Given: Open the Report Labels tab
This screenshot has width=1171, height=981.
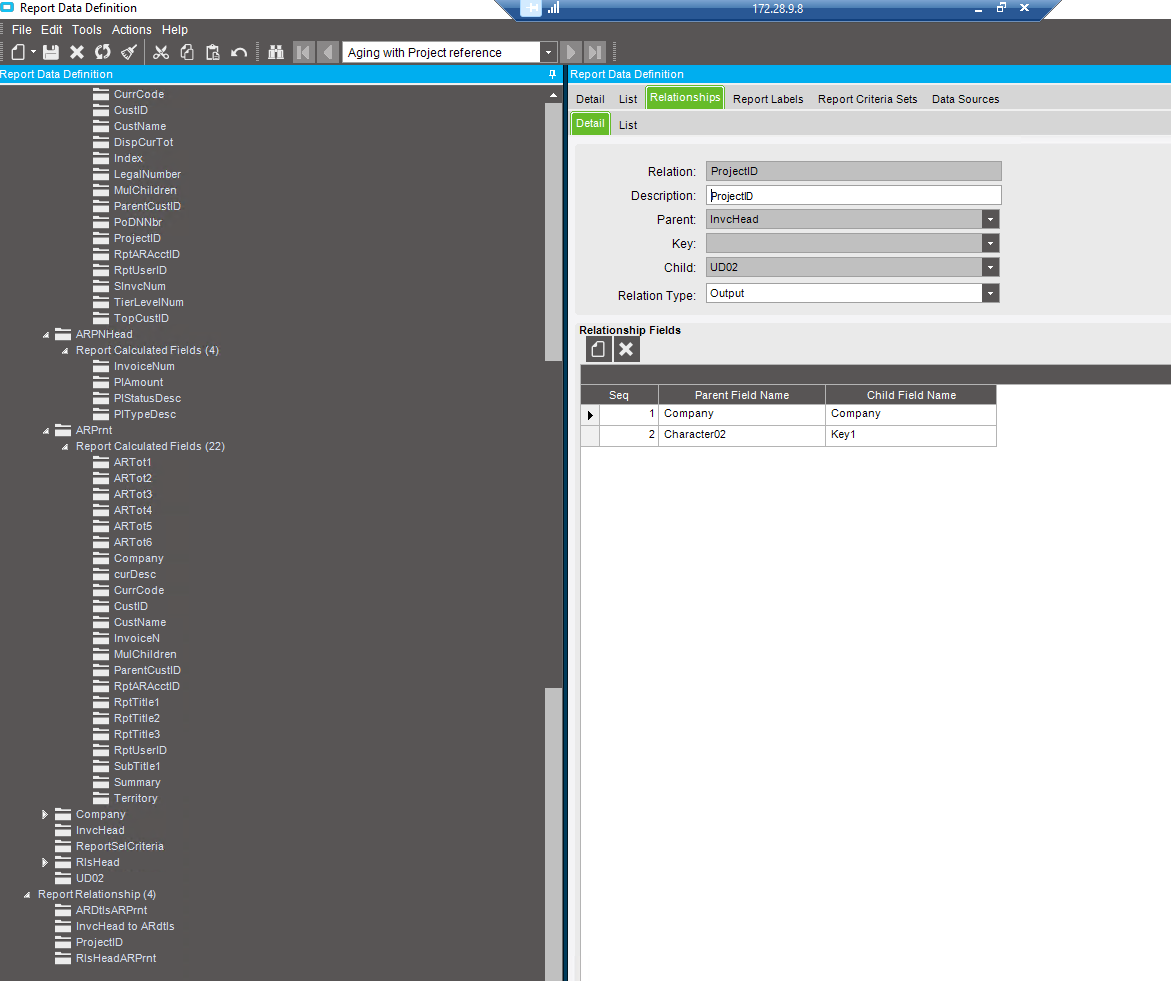Looking at the screenshot, I should click(x=768, y=99).
